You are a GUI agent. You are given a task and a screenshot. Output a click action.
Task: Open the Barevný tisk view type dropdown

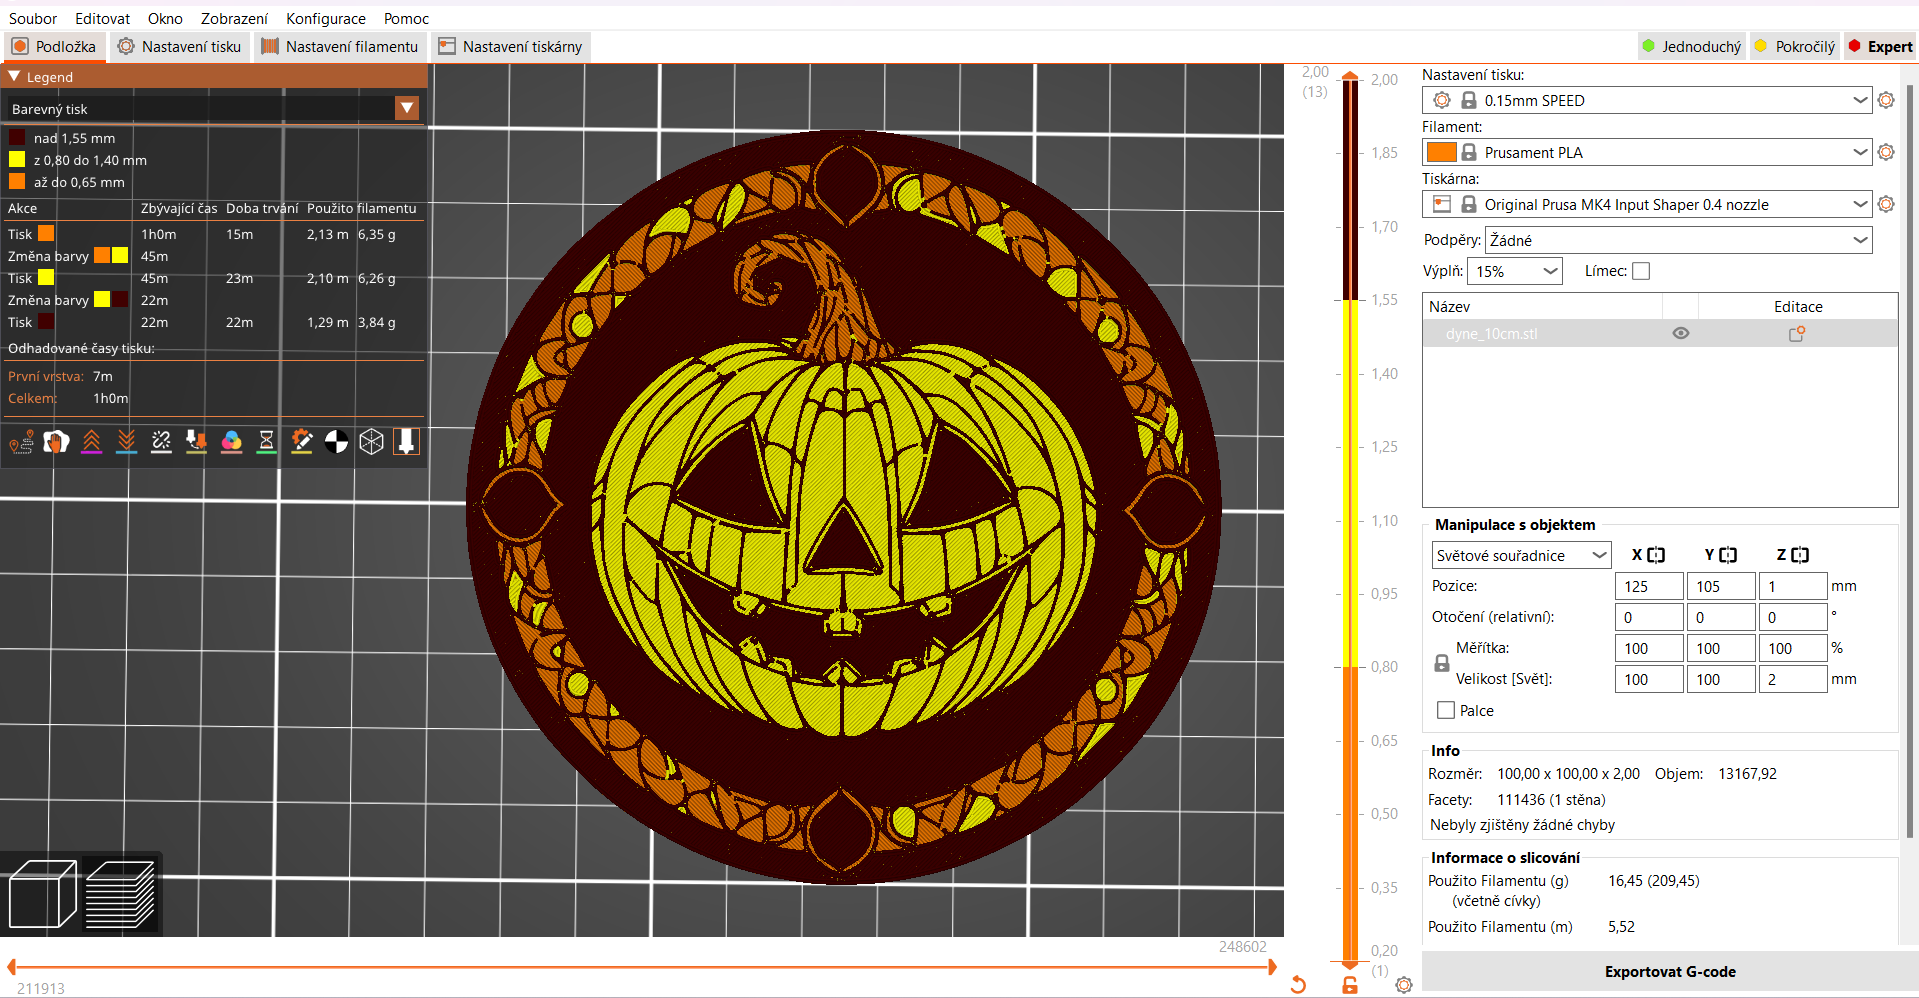coord(407,108)
